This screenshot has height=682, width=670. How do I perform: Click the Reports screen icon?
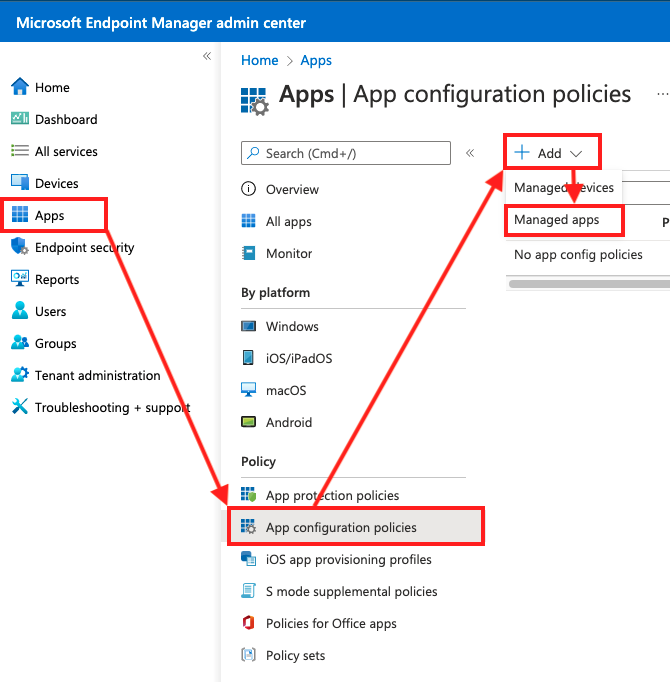tap(20, 278)
